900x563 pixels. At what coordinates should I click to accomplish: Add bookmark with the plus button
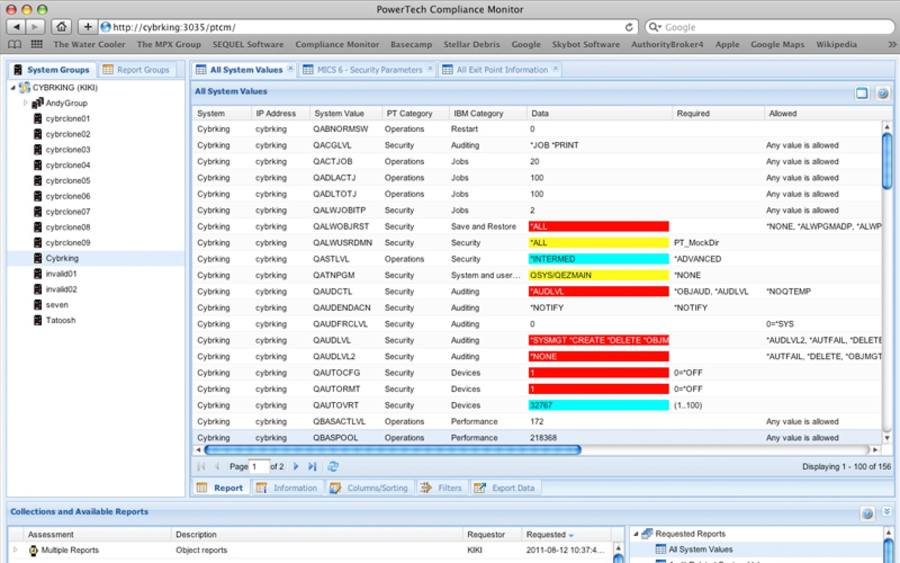[87, 27]
